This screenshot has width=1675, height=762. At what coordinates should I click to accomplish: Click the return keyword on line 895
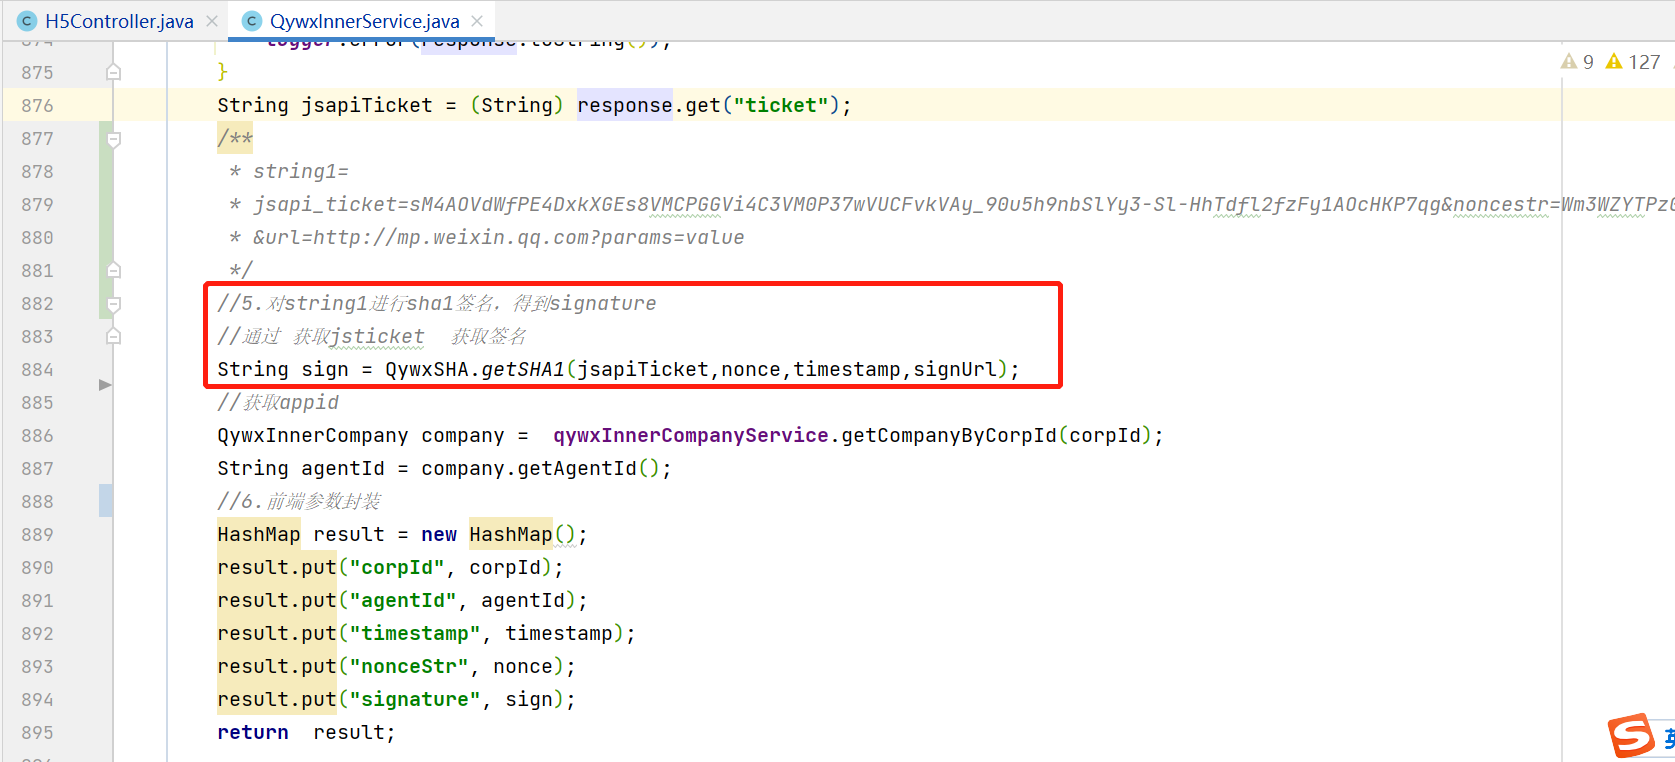coord(253,732)
